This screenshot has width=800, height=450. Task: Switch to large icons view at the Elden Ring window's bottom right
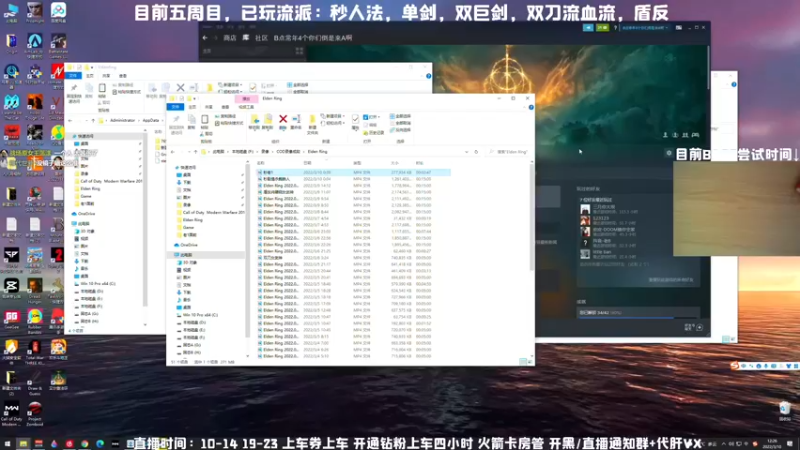[x=530, y=361]
